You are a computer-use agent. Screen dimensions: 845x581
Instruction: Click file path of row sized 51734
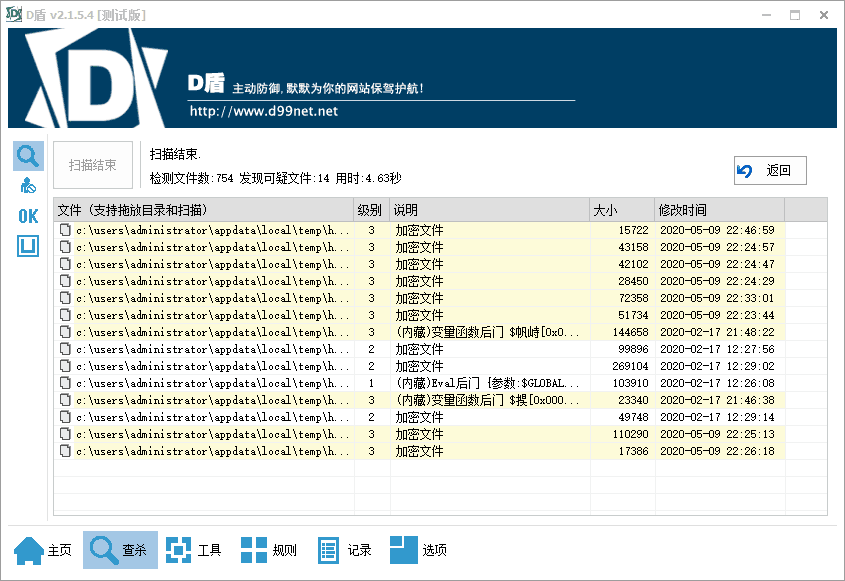coord(212,315)
